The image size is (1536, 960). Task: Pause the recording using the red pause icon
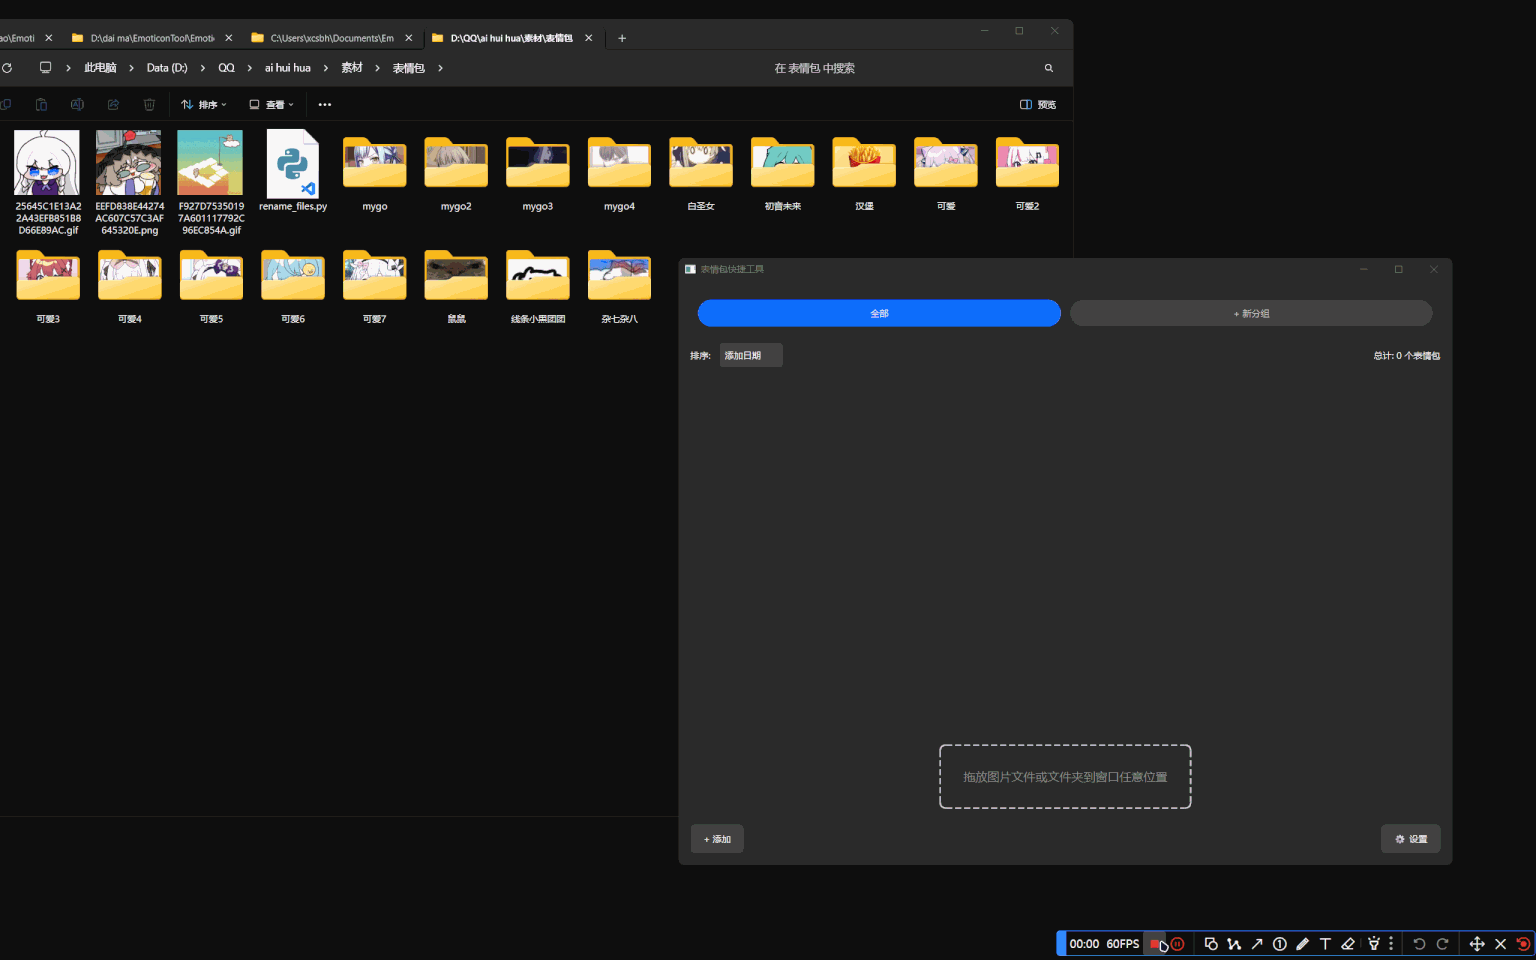[x=1178, y=944]
